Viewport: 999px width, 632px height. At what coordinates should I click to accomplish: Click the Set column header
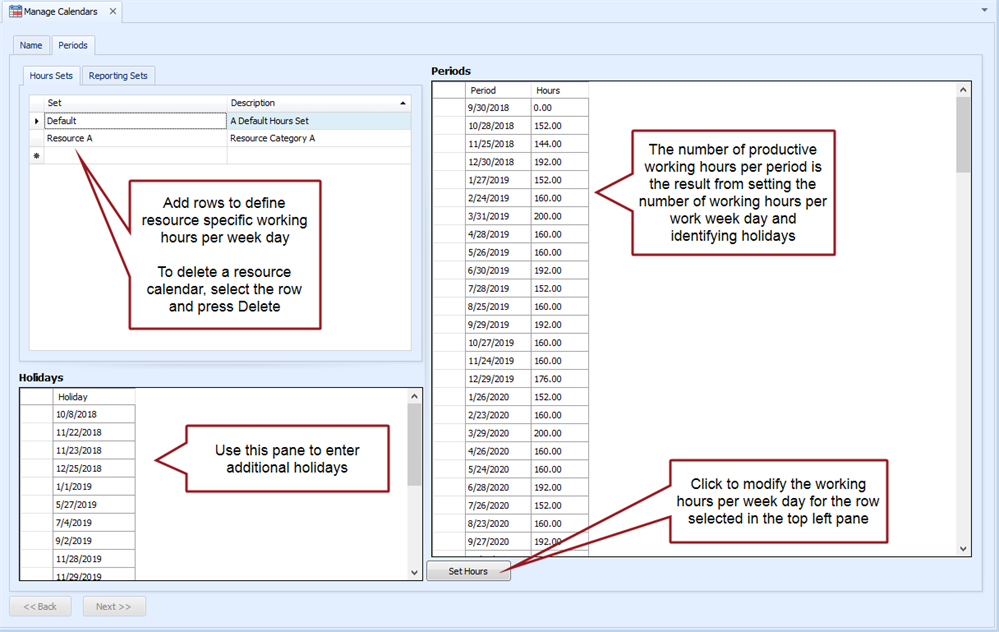point(135,103)
